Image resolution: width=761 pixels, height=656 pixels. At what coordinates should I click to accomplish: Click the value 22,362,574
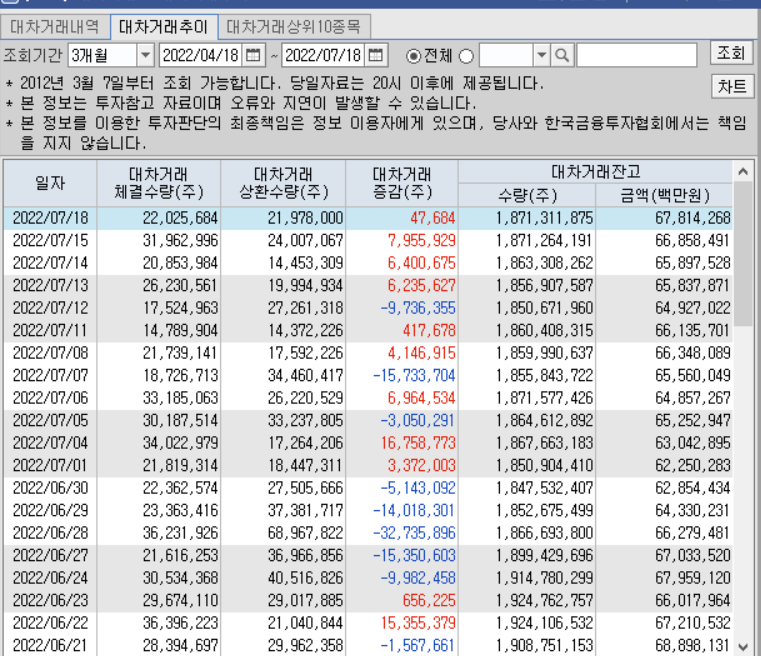tap(180, 488)
